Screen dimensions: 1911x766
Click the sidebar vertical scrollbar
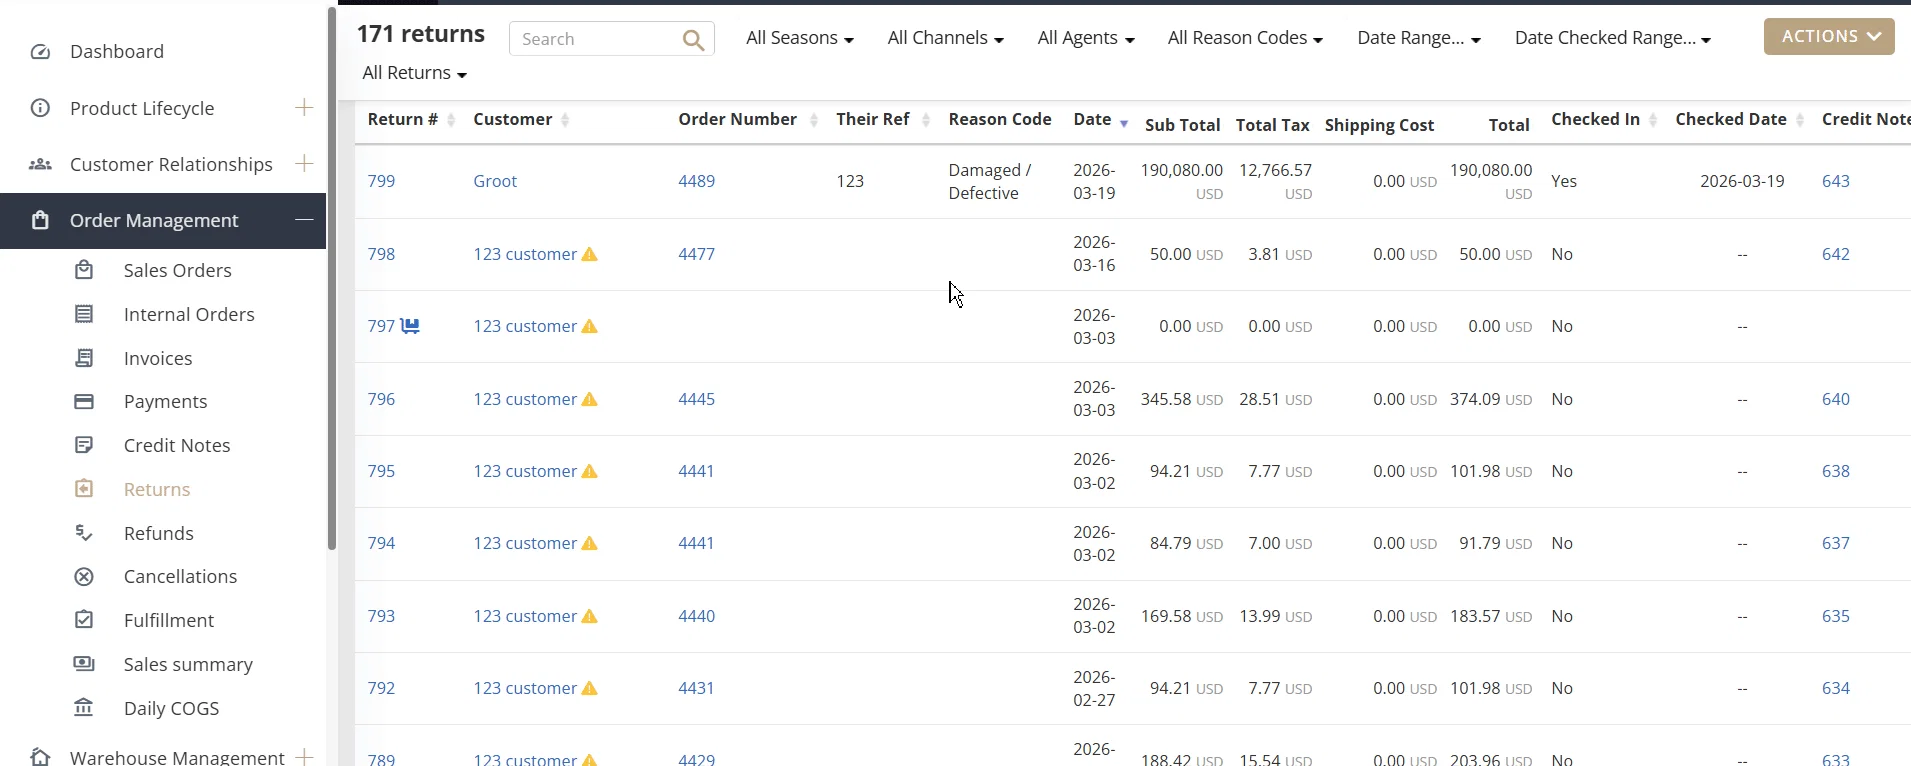pyautogui.click(x=332, y=278)
